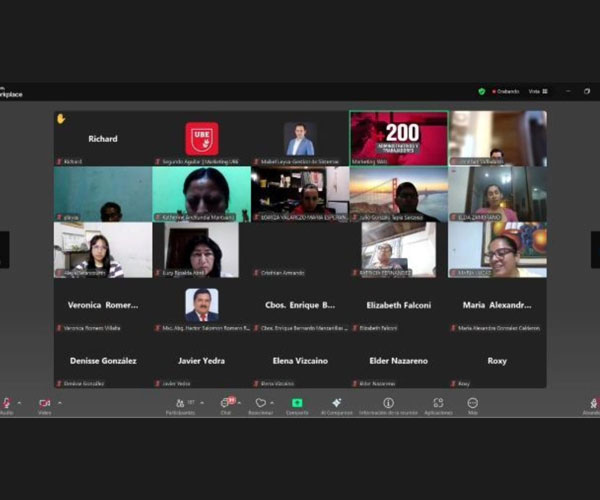The width and height of the screenshot is (600, 500).
Task: Click muted mic icon beside Elena Vizcaino label
Action: [256, 383]
